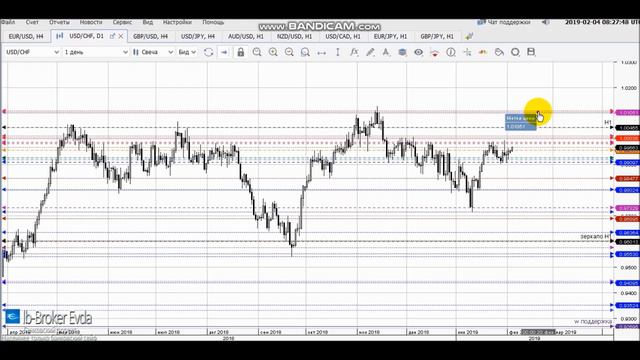Image resolution: width=640 pixels, height=360 pixels.
Task: Click the blue stacked layers icon
Action: tap(402, 52)
